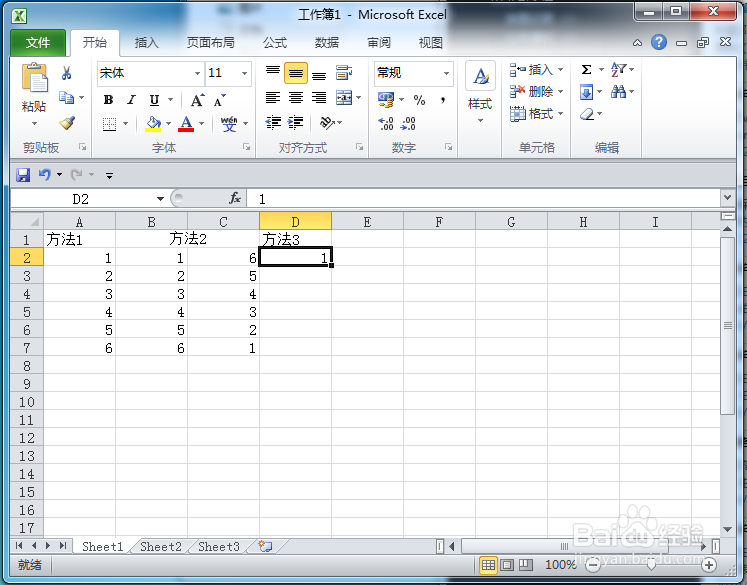Screen dimensions: 747x585
Task: Align text to bottom
Action: pos(319,73)
